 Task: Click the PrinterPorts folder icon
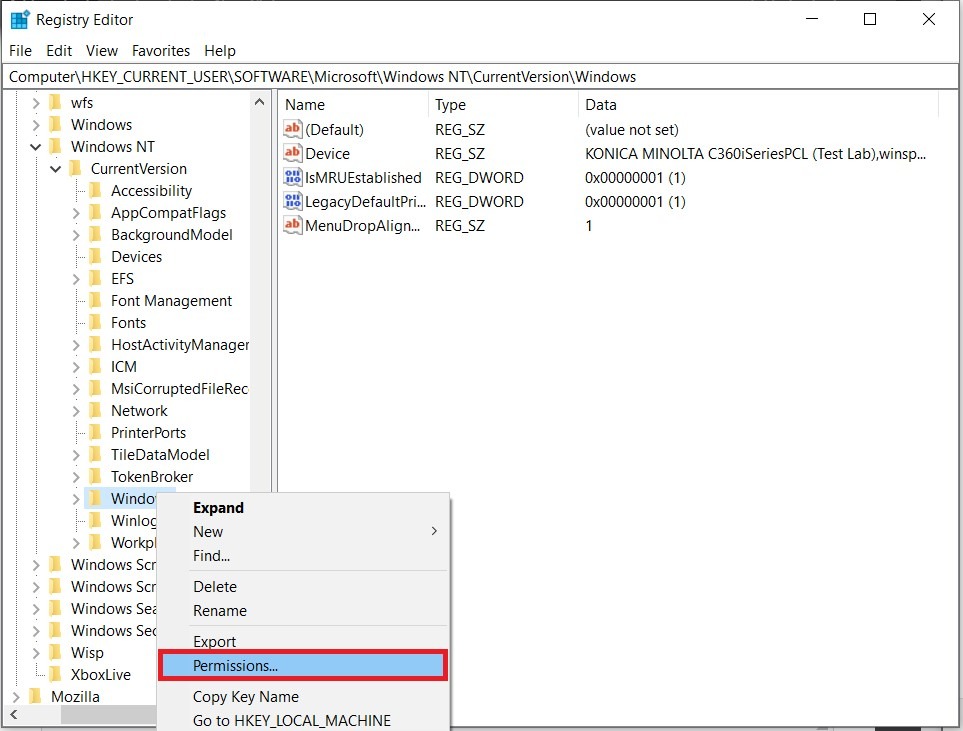click(96, 432)
